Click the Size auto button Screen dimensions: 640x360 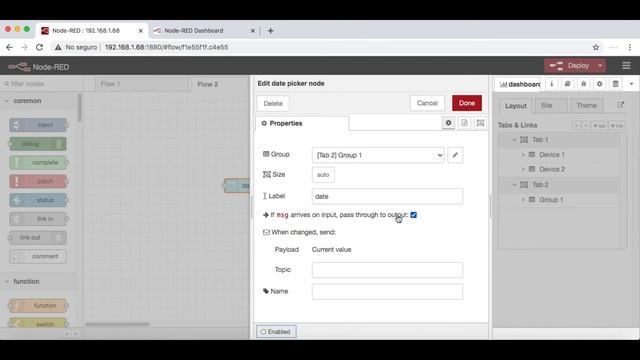click(x=323, y=175)
